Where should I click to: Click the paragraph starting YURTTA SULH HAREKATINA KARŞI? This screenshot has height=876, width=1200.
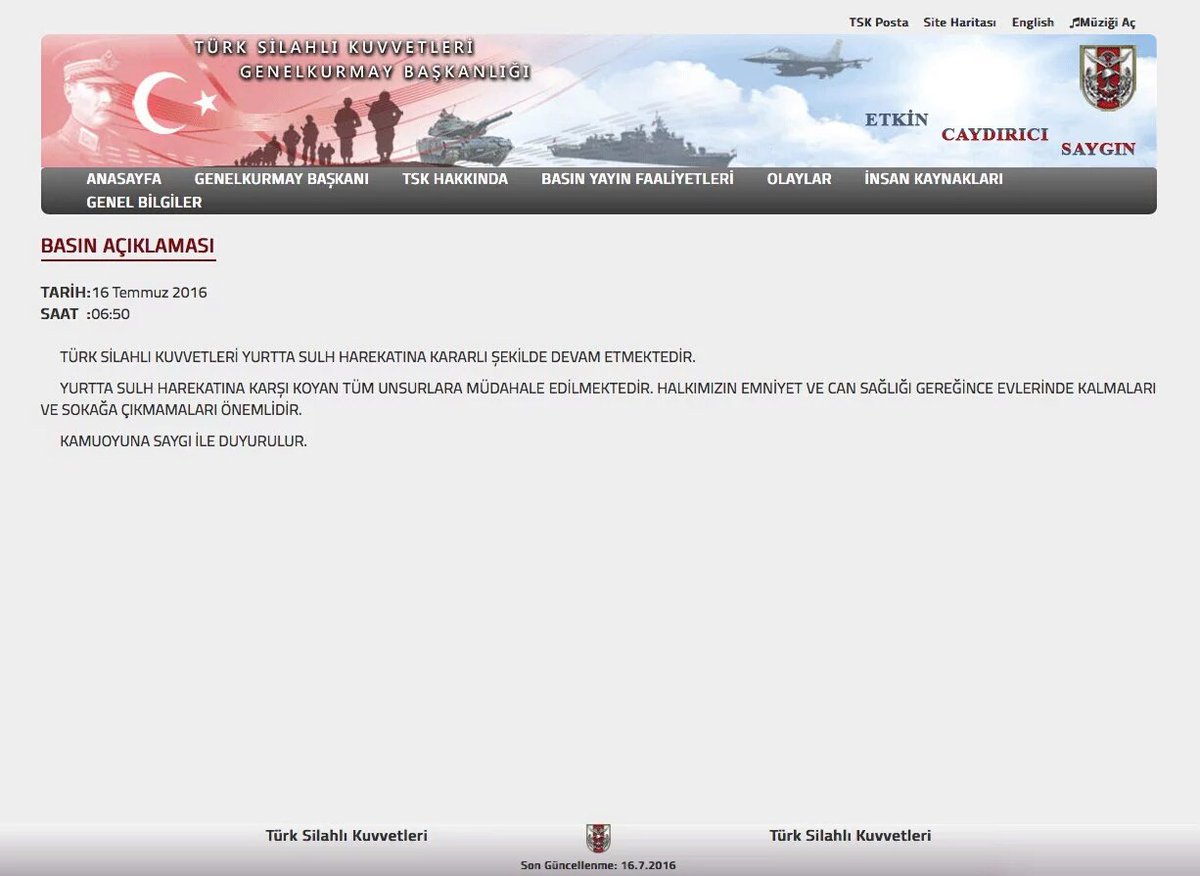click(598, 399)
